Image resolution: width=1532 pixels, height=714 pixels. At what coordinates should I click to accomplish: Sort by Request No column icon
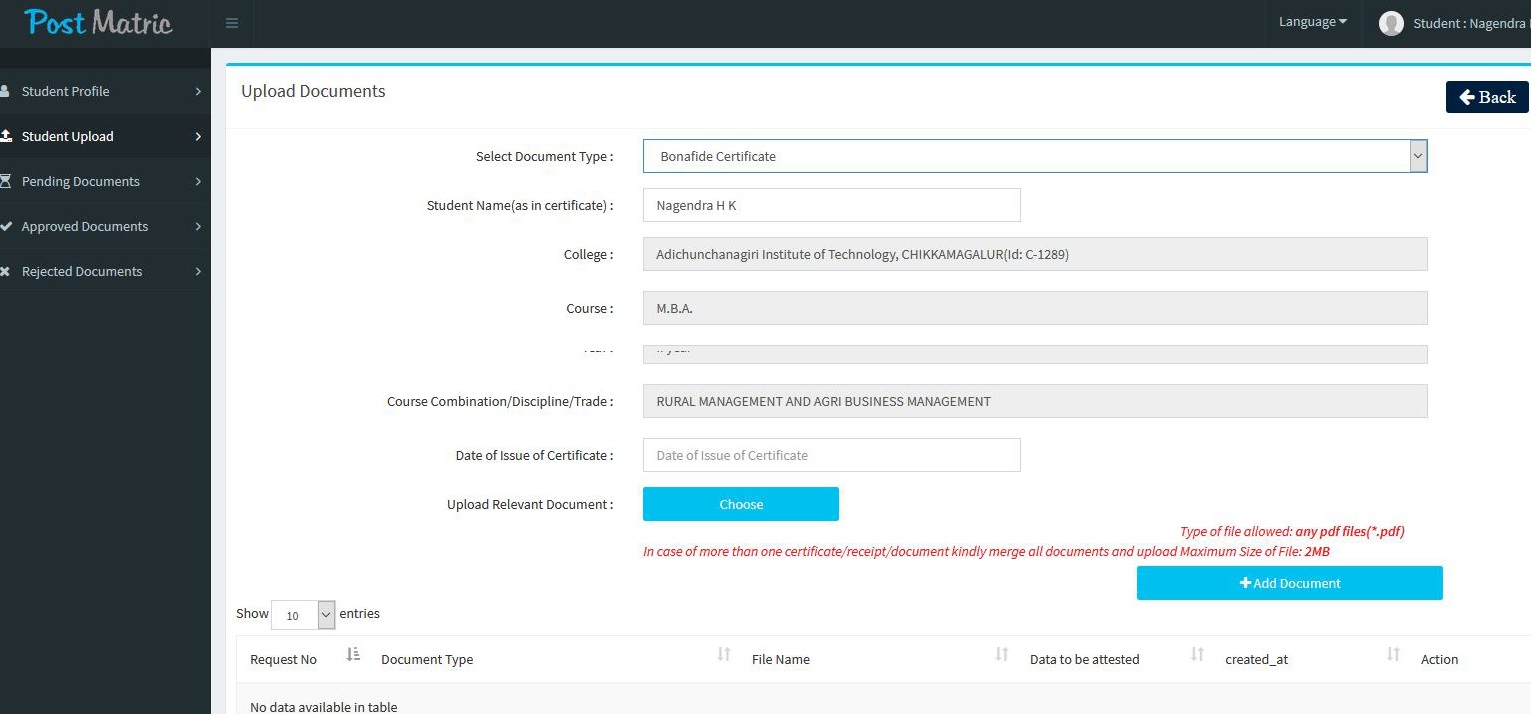click(352, 654)
